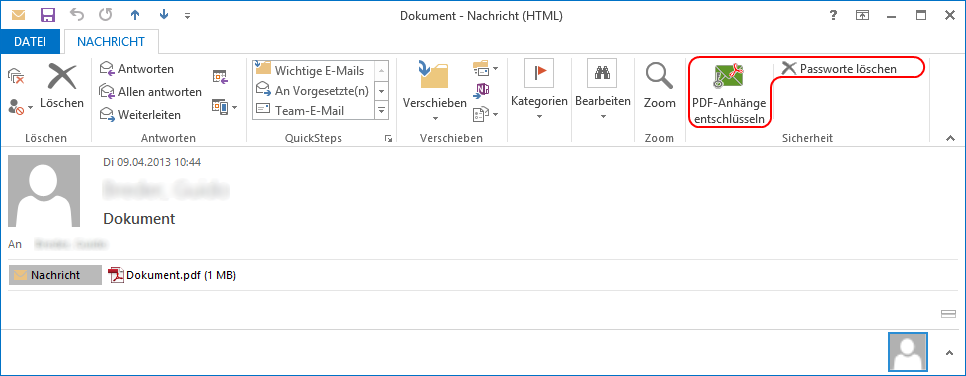Collapse the ribbon with the chevron
Screen dimensions: 966x376
(x=949, y=139)
